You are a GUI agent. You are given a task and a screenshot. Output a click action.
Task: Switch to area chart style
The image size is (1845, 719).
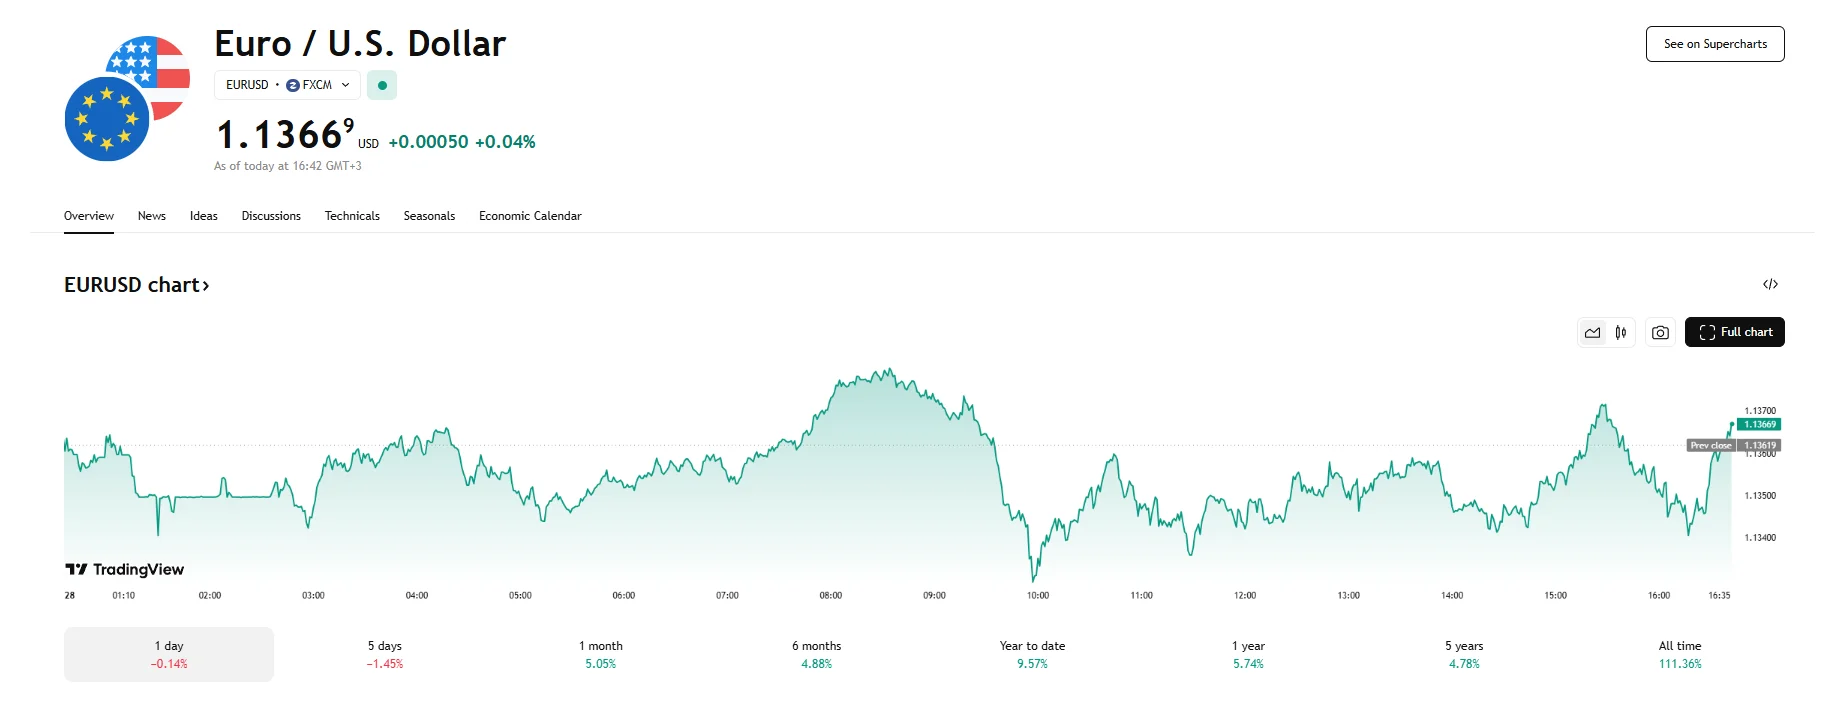click(x=1593, y=333)
